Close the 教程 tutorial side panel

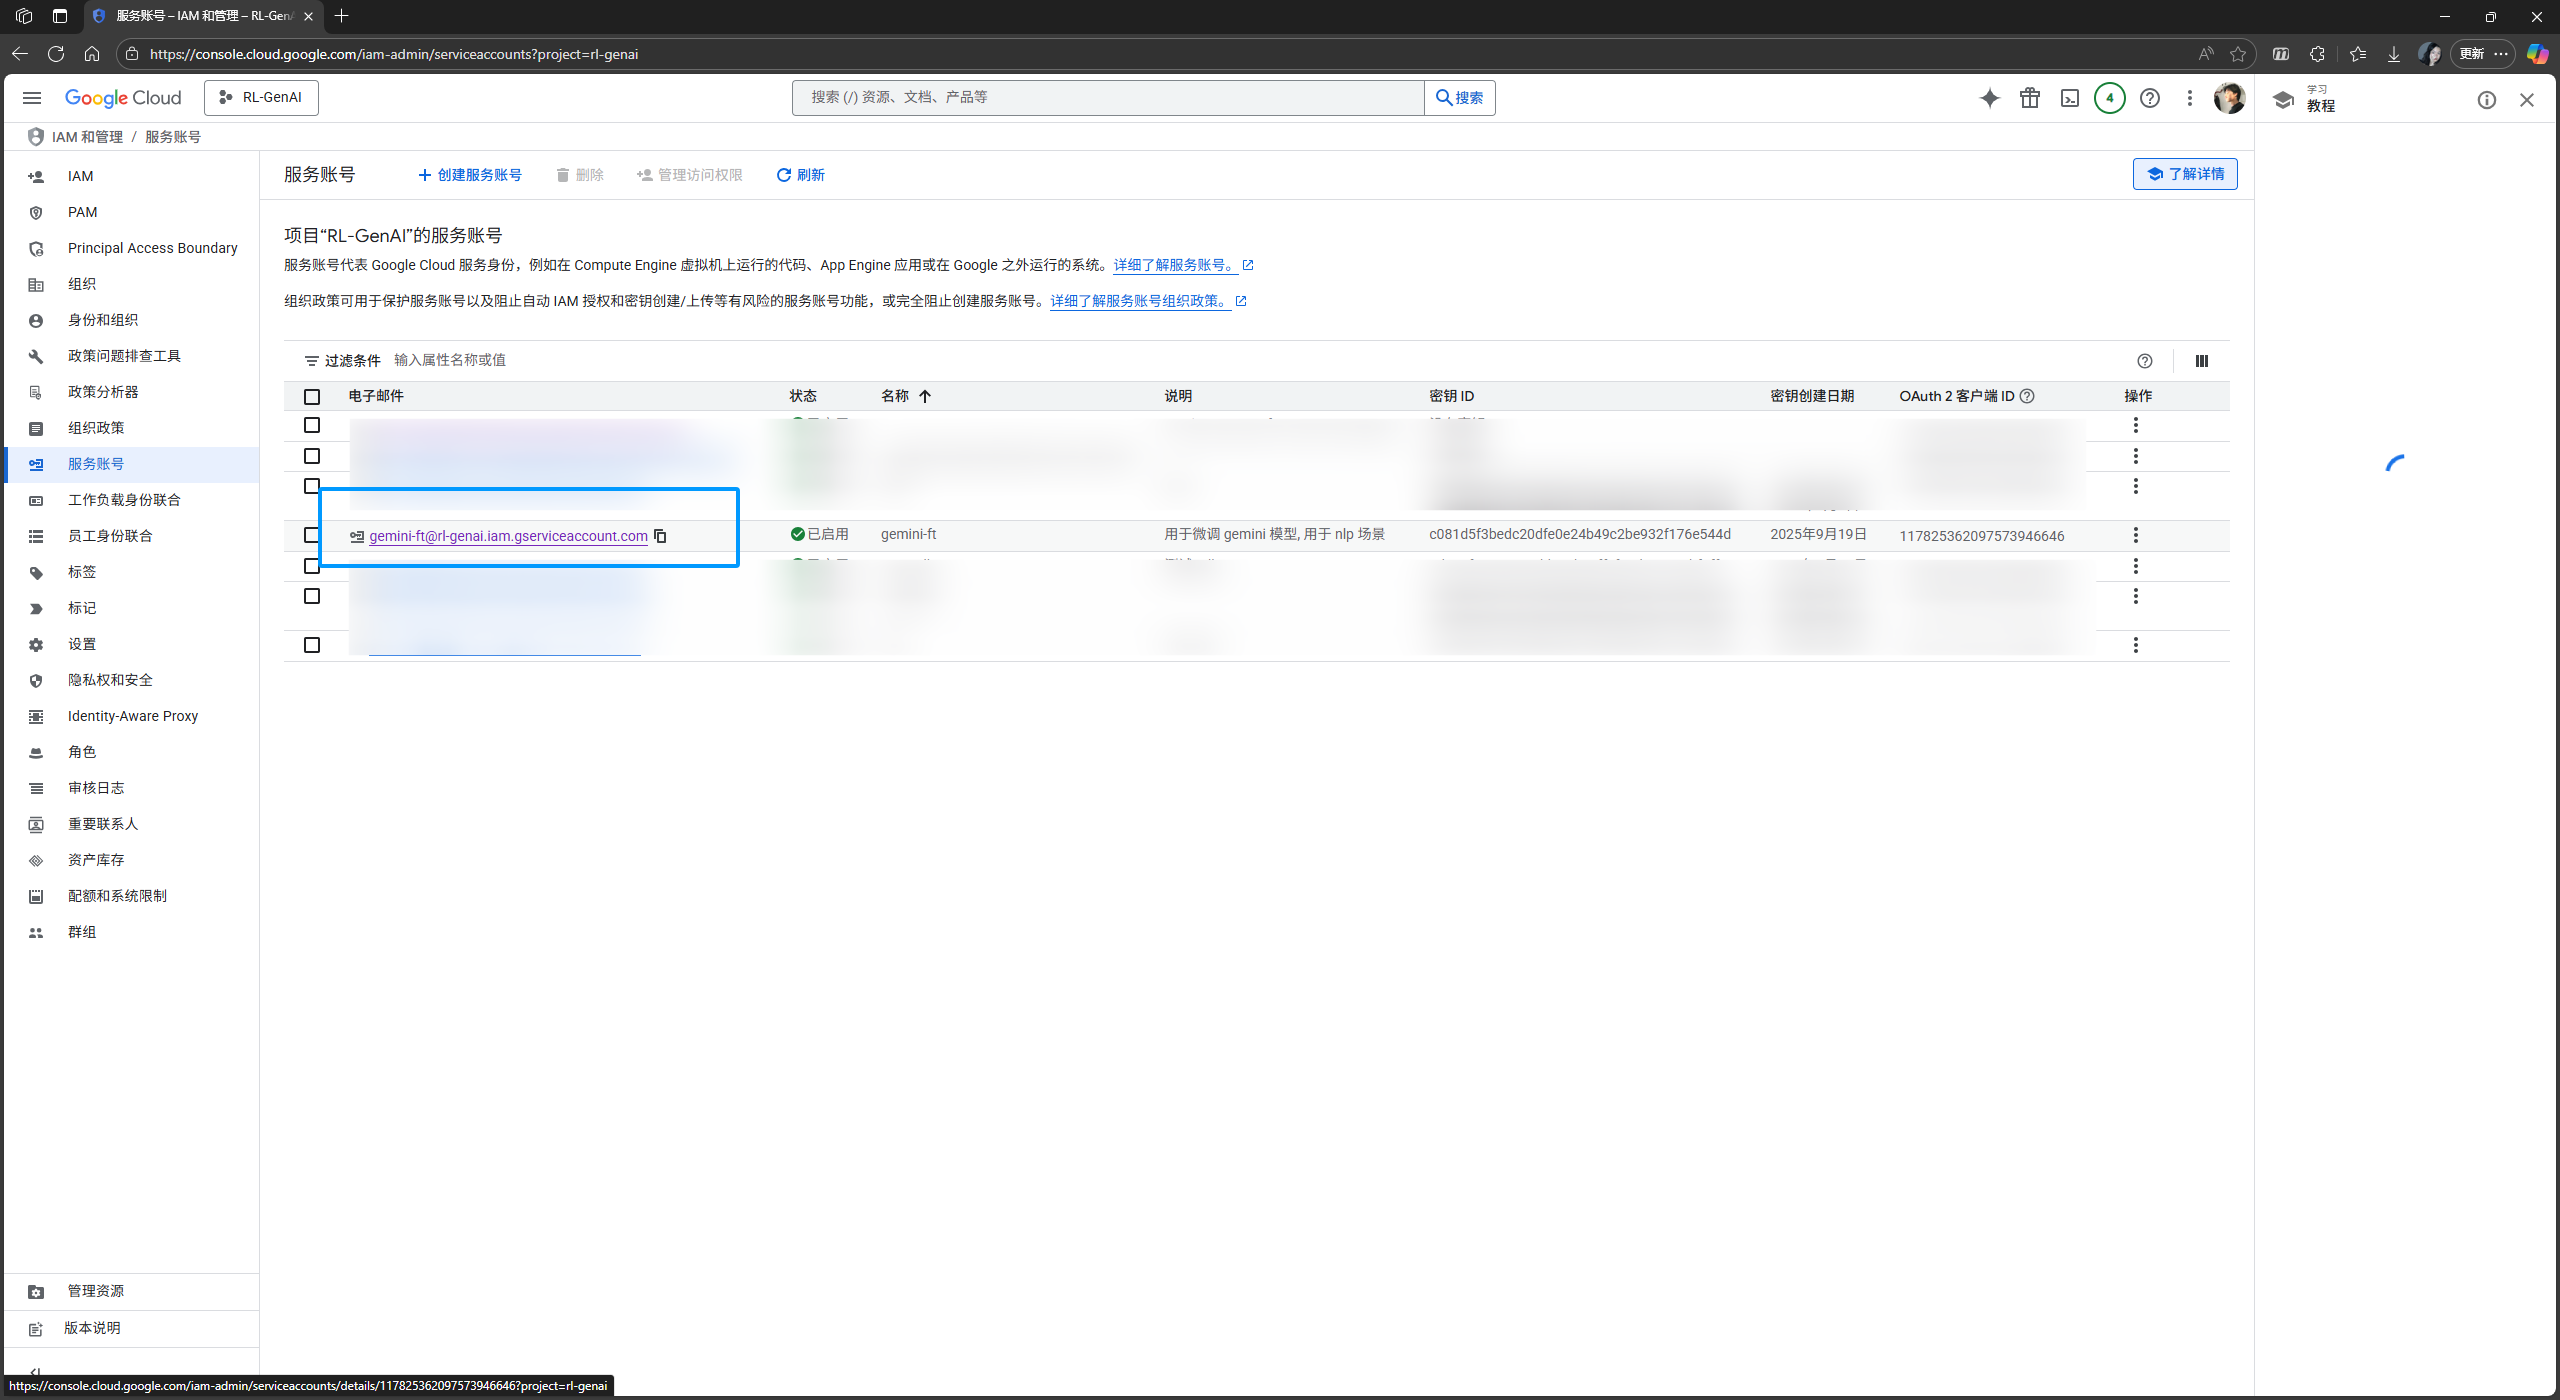2527,100
